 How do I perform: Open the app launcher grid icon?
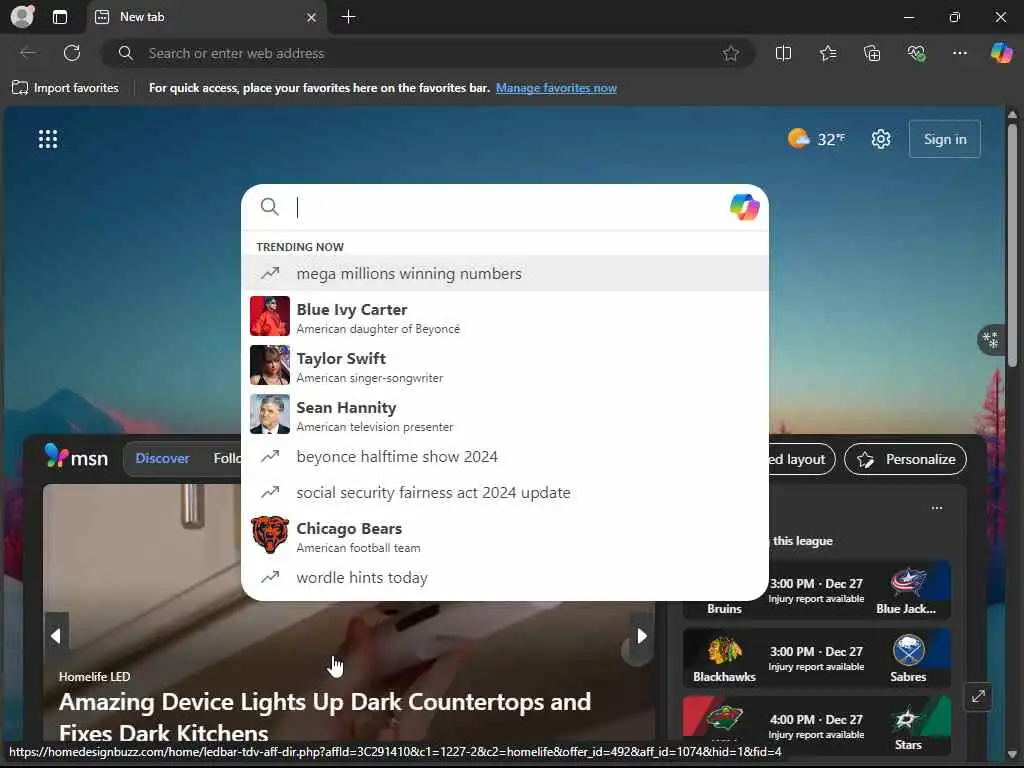pyautogui.click(x=48, y=139)
